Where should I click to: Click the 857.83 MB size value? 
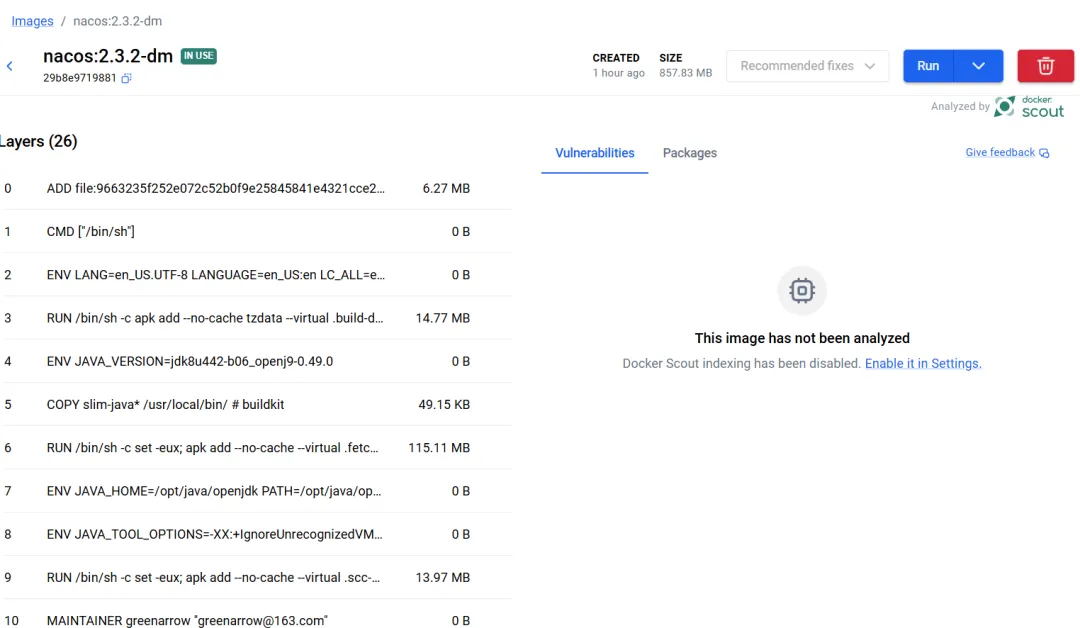coord(685,73)
